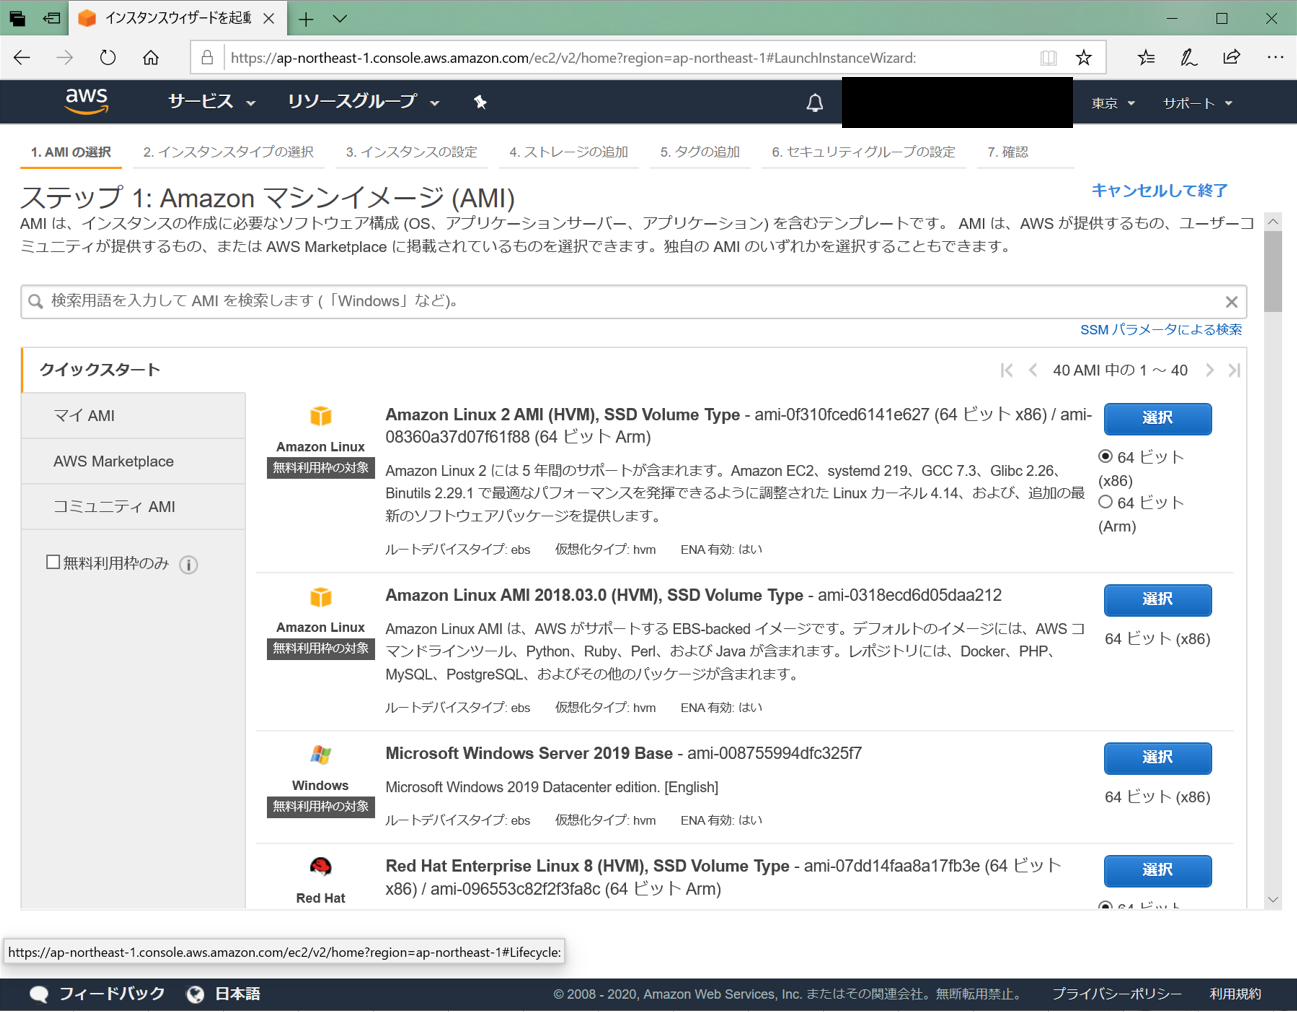This screenshot has width=1297, height=1012.
Task: Refresh the page with reload icon
Action: [108, 58]
